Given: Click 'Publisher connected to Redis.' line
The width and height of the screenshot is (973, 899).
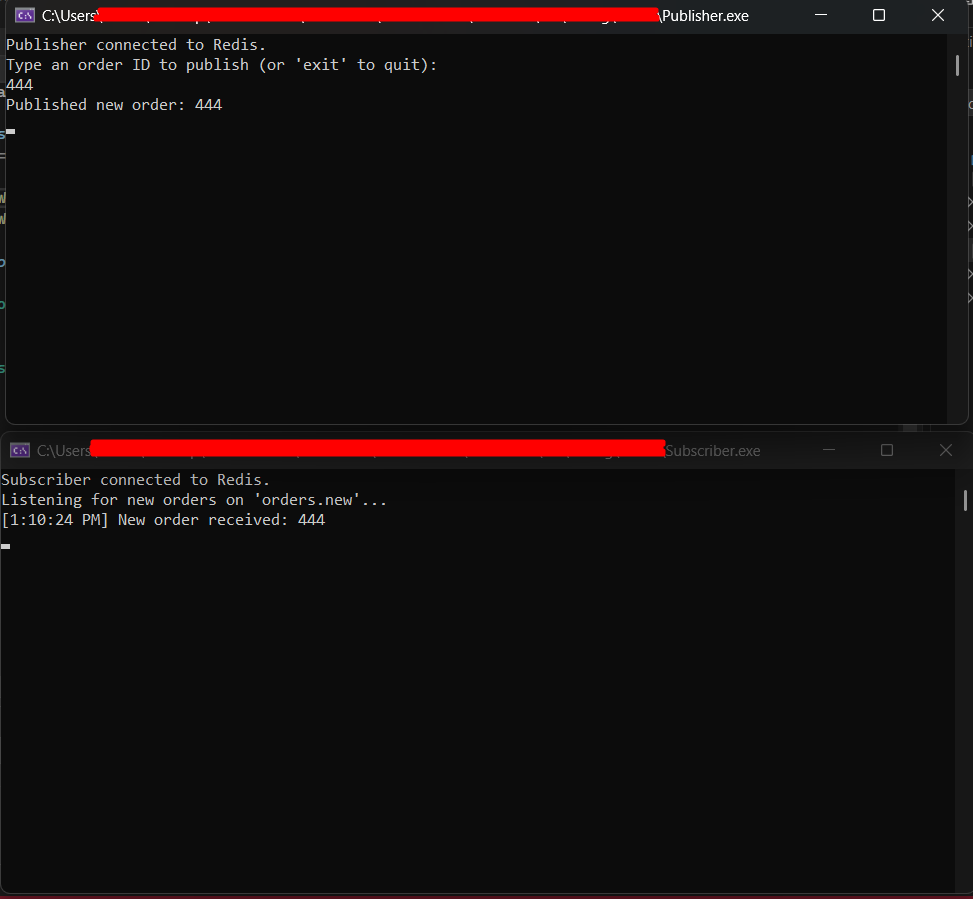Looking at the screenshot, I should (136, 45).
